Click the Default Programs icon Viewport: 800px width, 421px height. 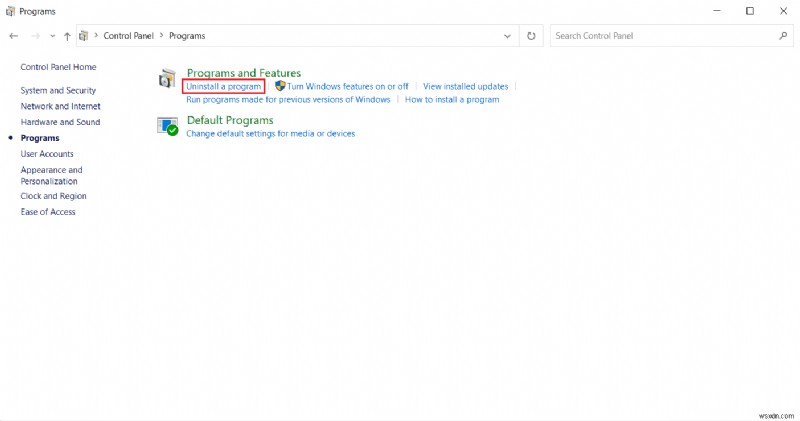(x=167, y=126)
